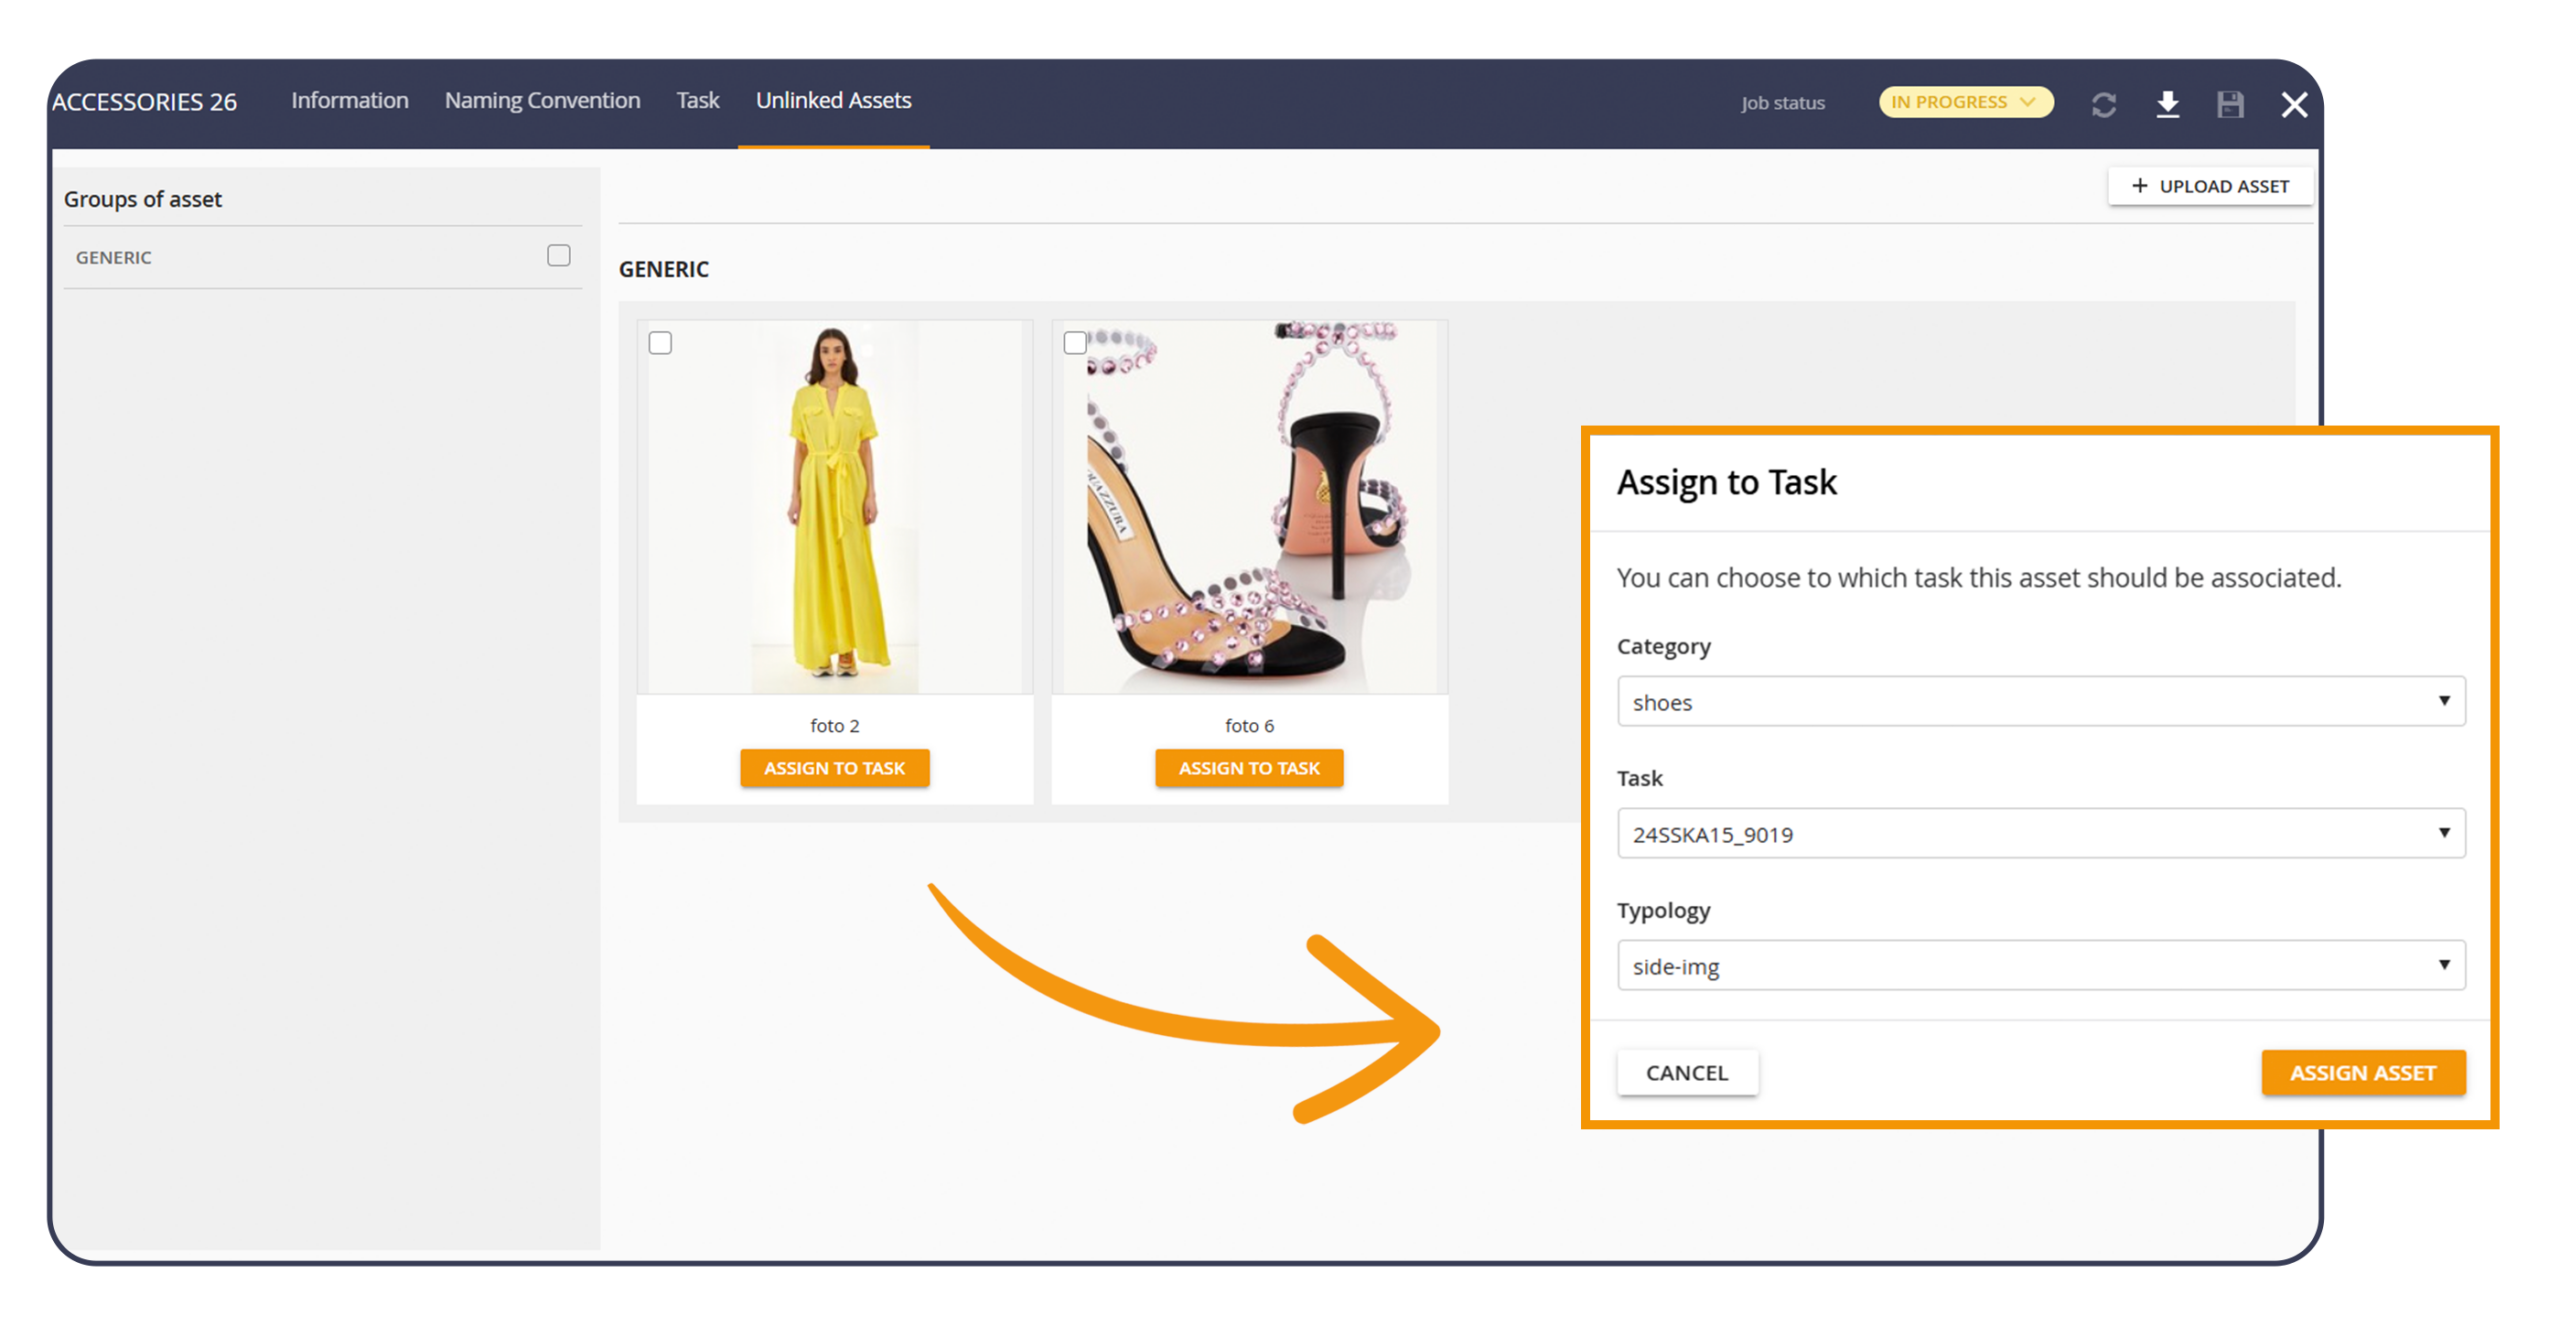Screen dimensions: 2560x1327
Task: Click the refresh sync icon
Action: coord(2103,105)
